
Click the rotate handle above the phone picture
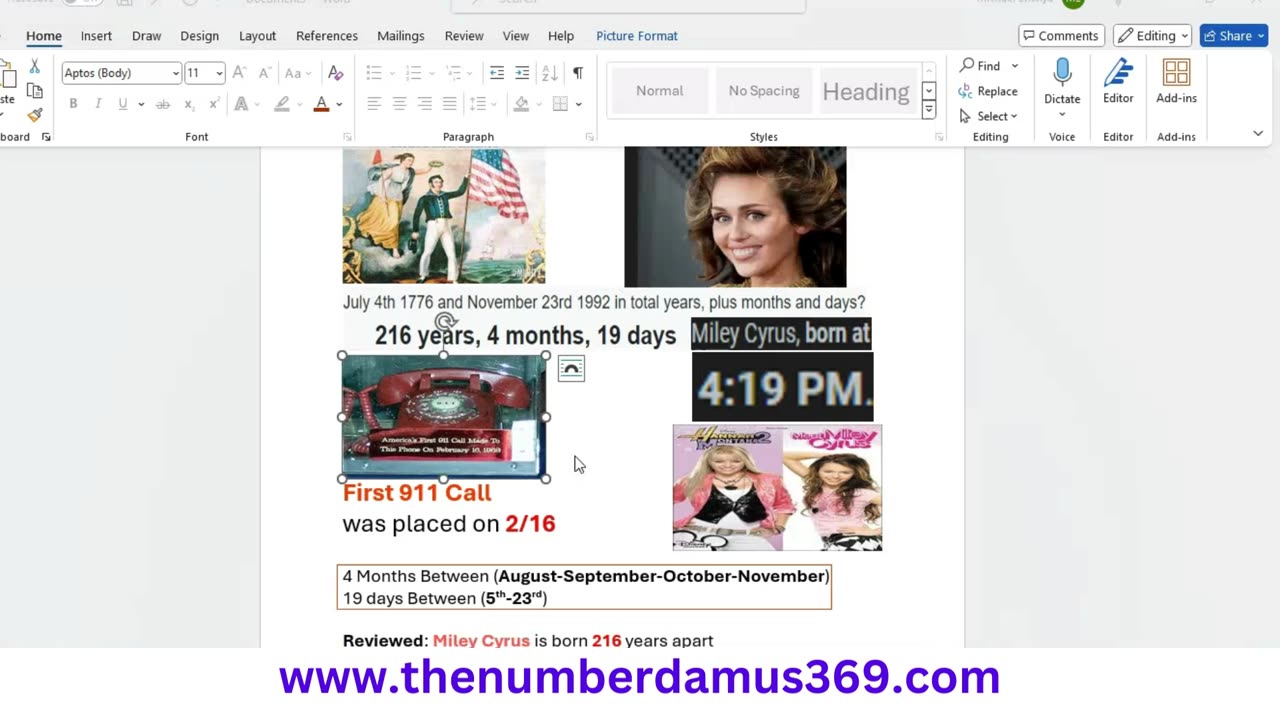tap(445, 322)
